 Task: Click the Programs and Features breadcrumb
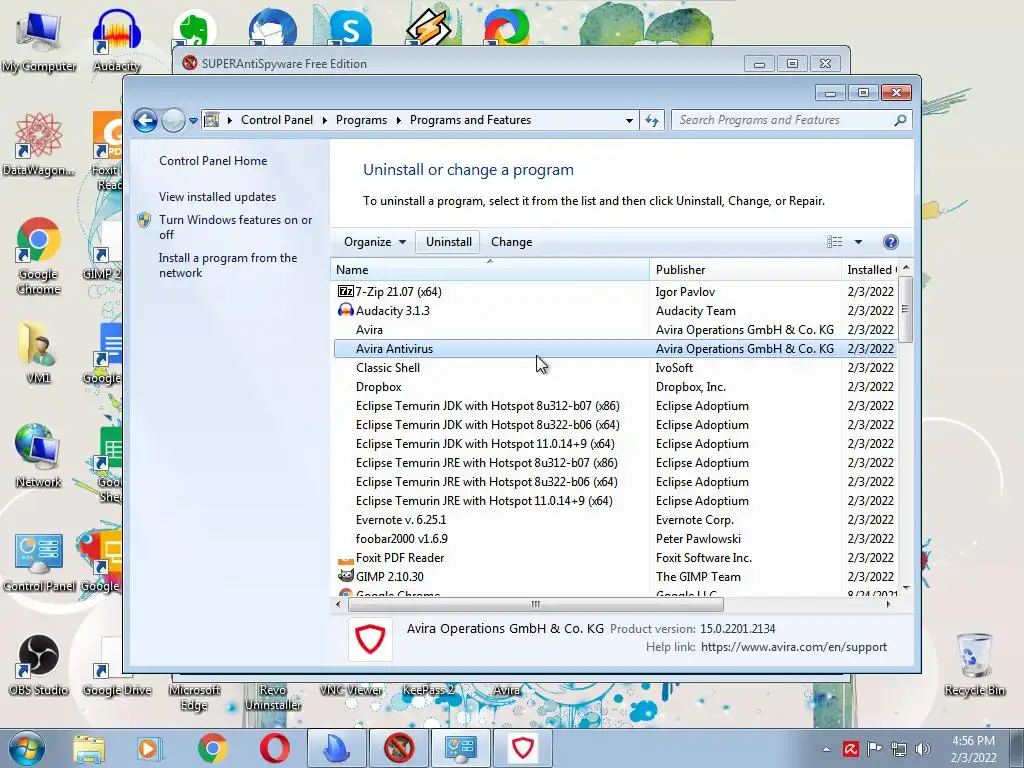[470, 120]
